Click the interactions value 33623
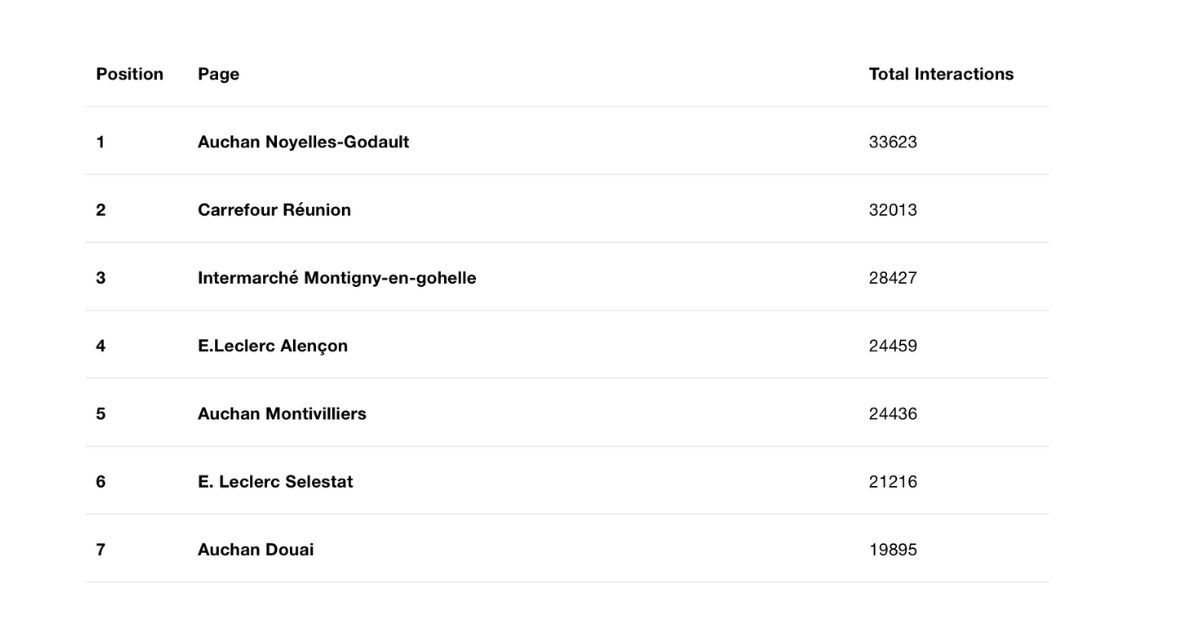 893,142
